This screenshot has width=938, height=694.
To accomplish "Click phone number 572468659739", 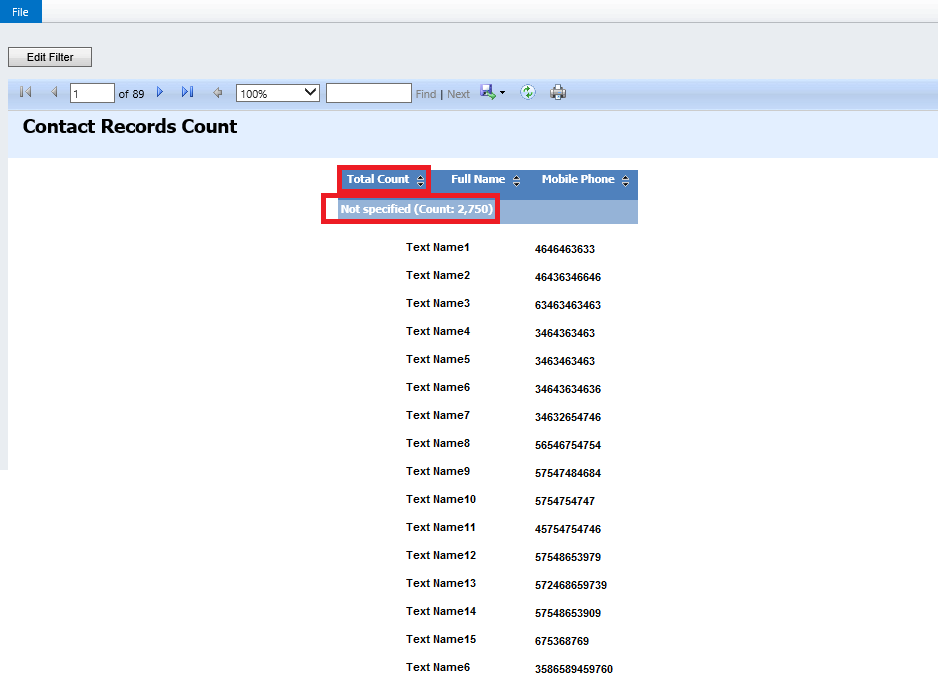I will tap(571, 585).
